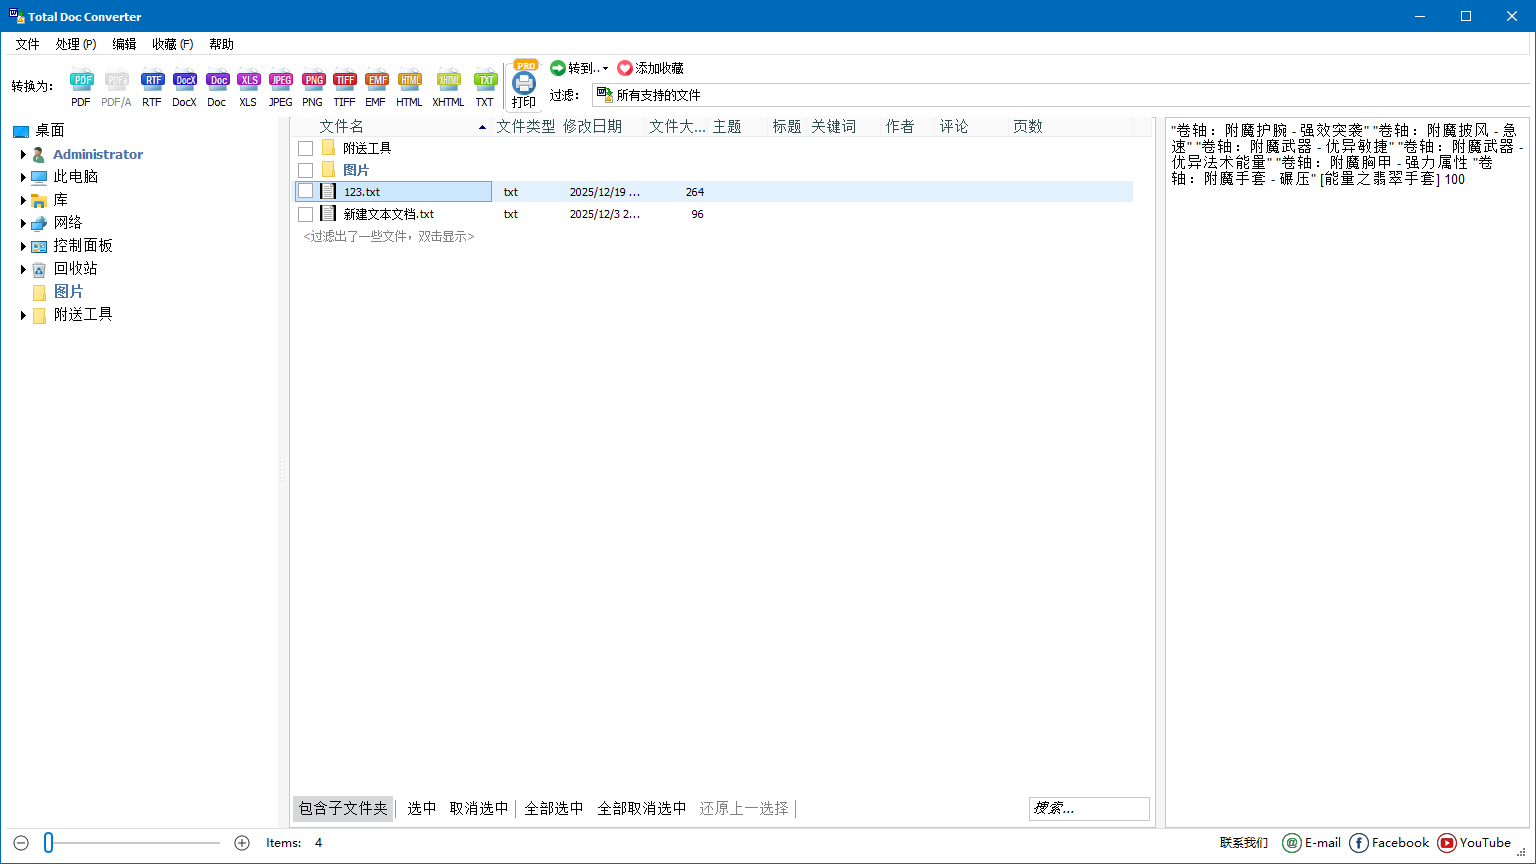Check the checkbox next to 123.txt
Image resolution: width=1536 pixels, height=864 pixels.
[305, 191]
